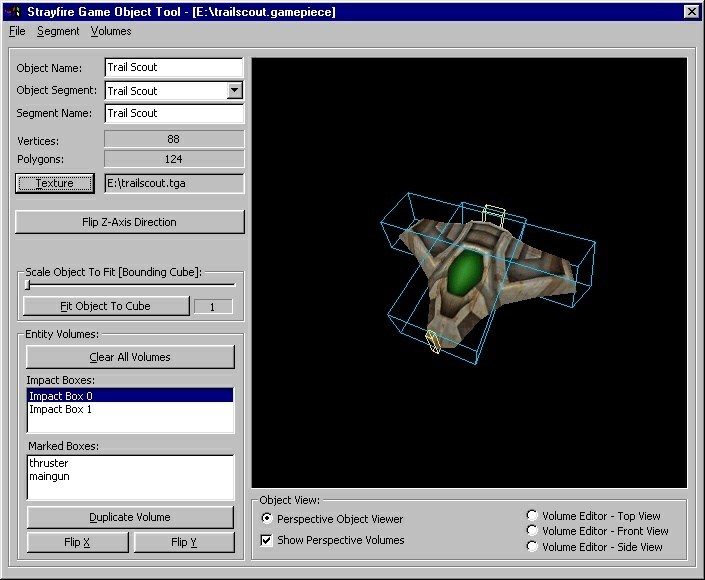Click the cube scale value field showing 1

(213, 307)
